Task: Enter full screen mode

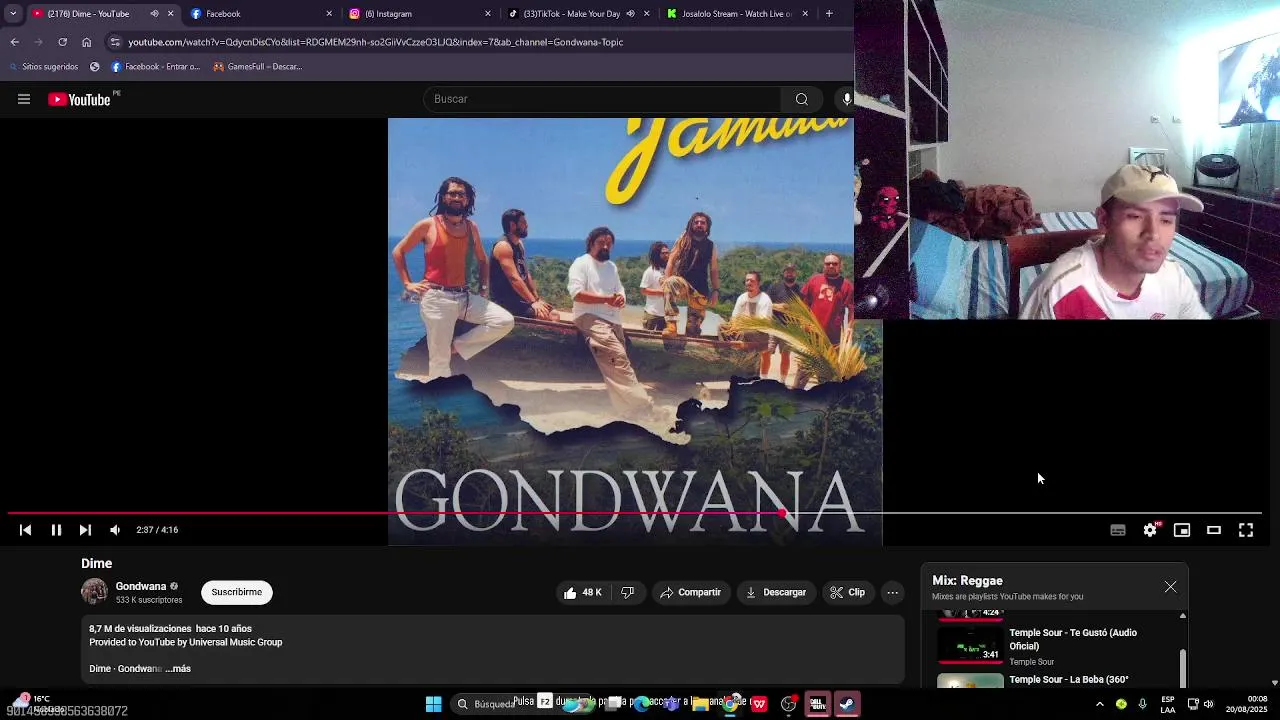Action: 1246,530
